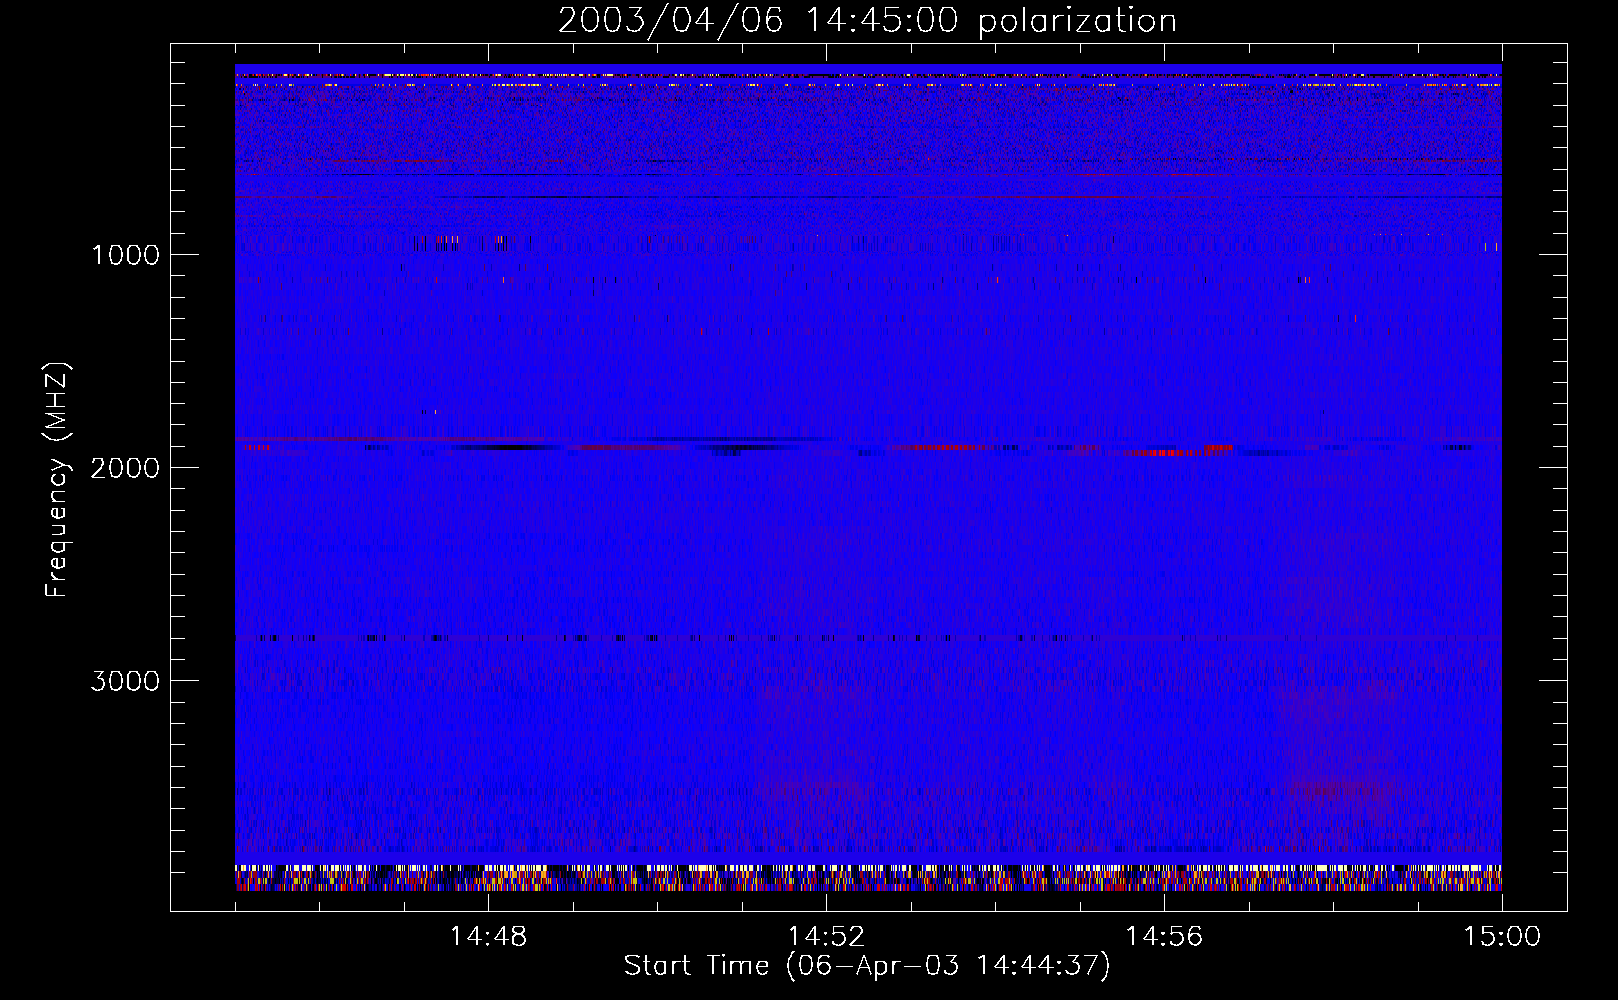1618x1000 pixels.
Task: Click the '3000' frequency axis label
Action: pos(125,681)
